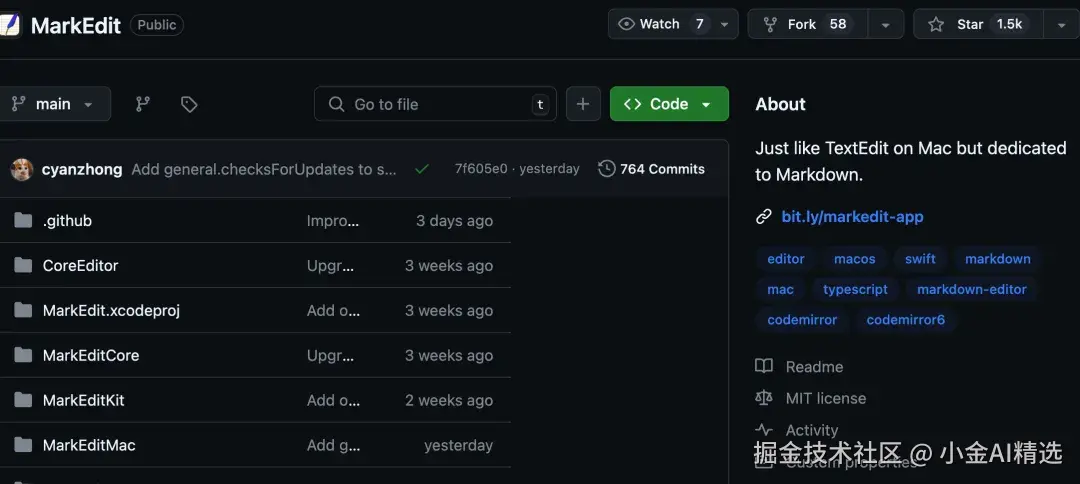Click the Go to file search field

[x=435, y=104]
